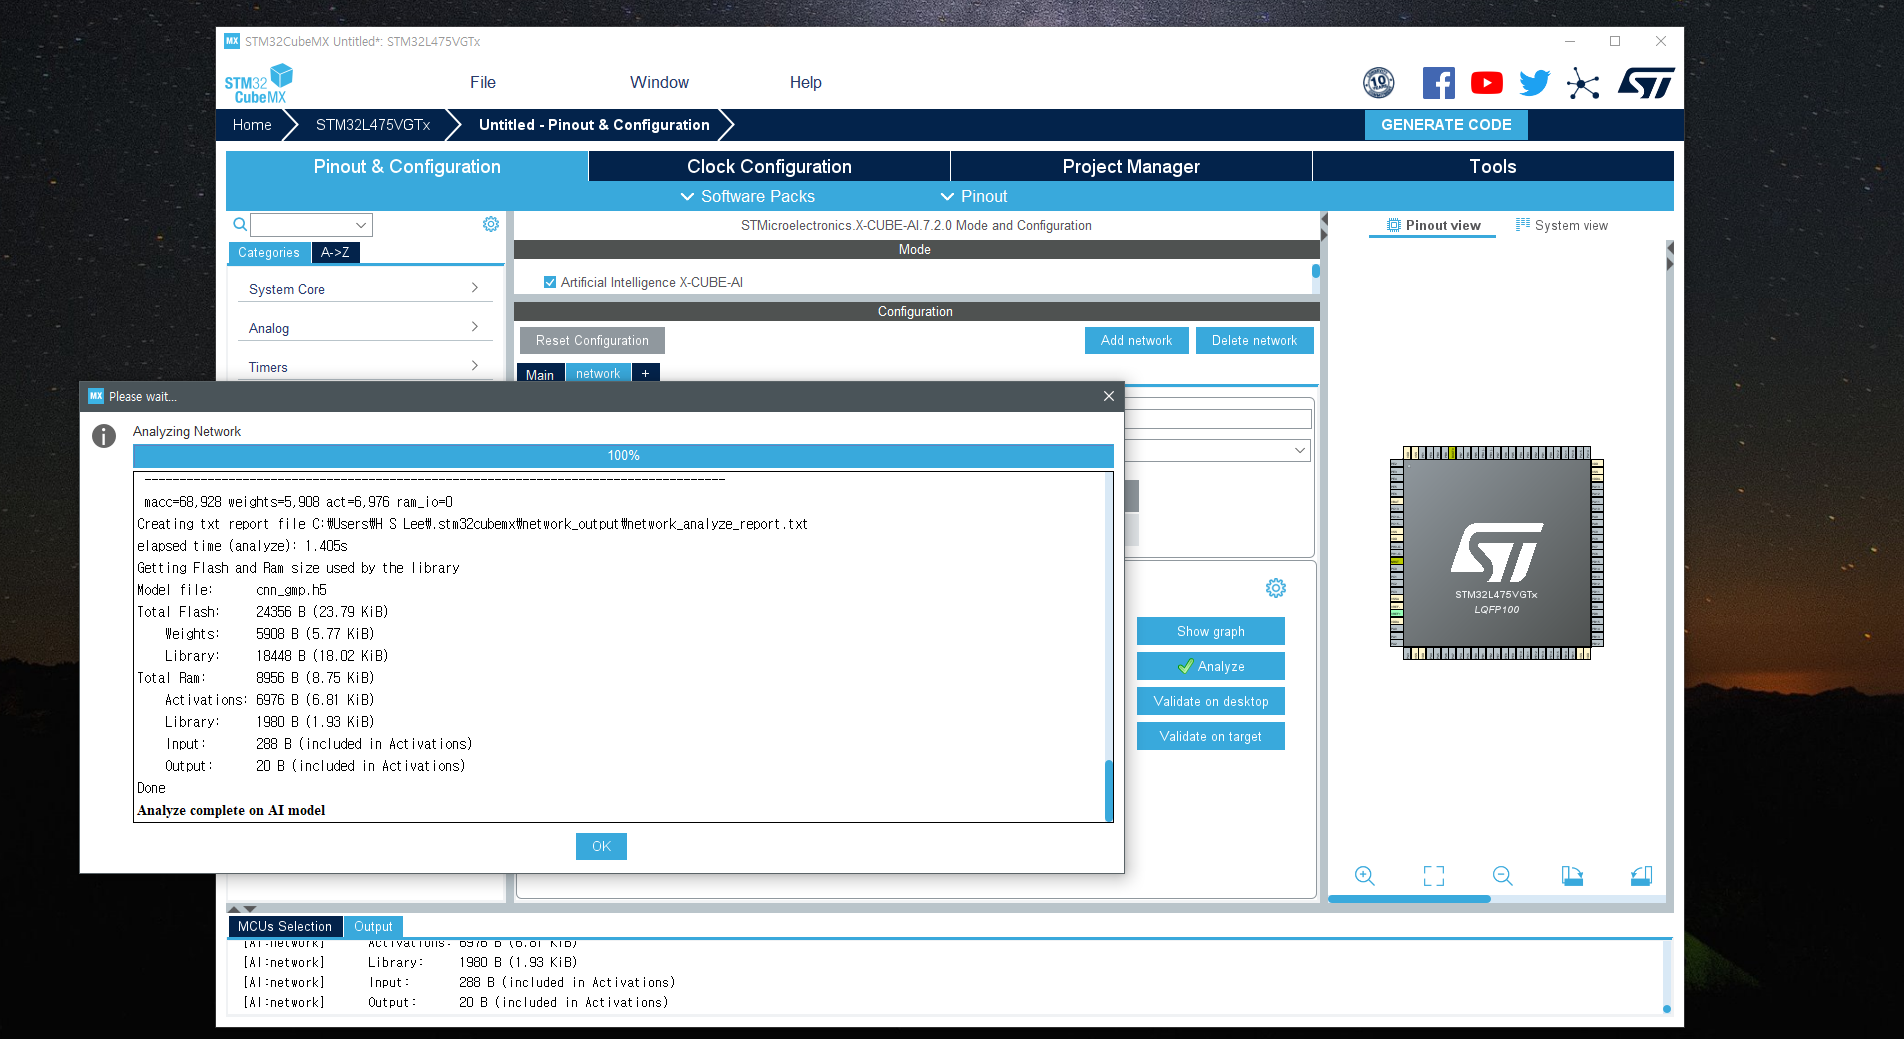Select the network configuration tab
This screenshot has height=1039, width=1904.
click(x=598, y=374)
